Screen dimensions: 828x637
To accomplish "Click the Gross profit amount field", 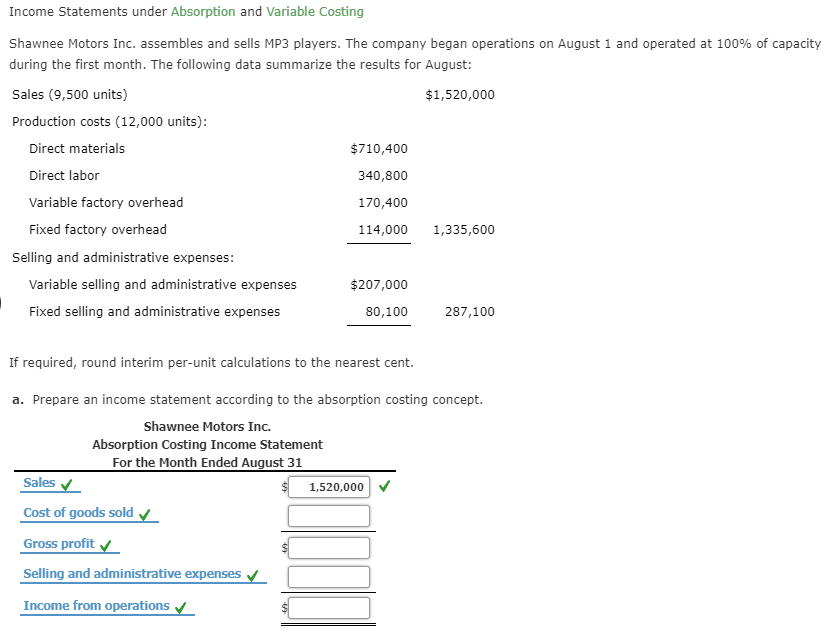I will pyautogui.click(x=328, y=548).
